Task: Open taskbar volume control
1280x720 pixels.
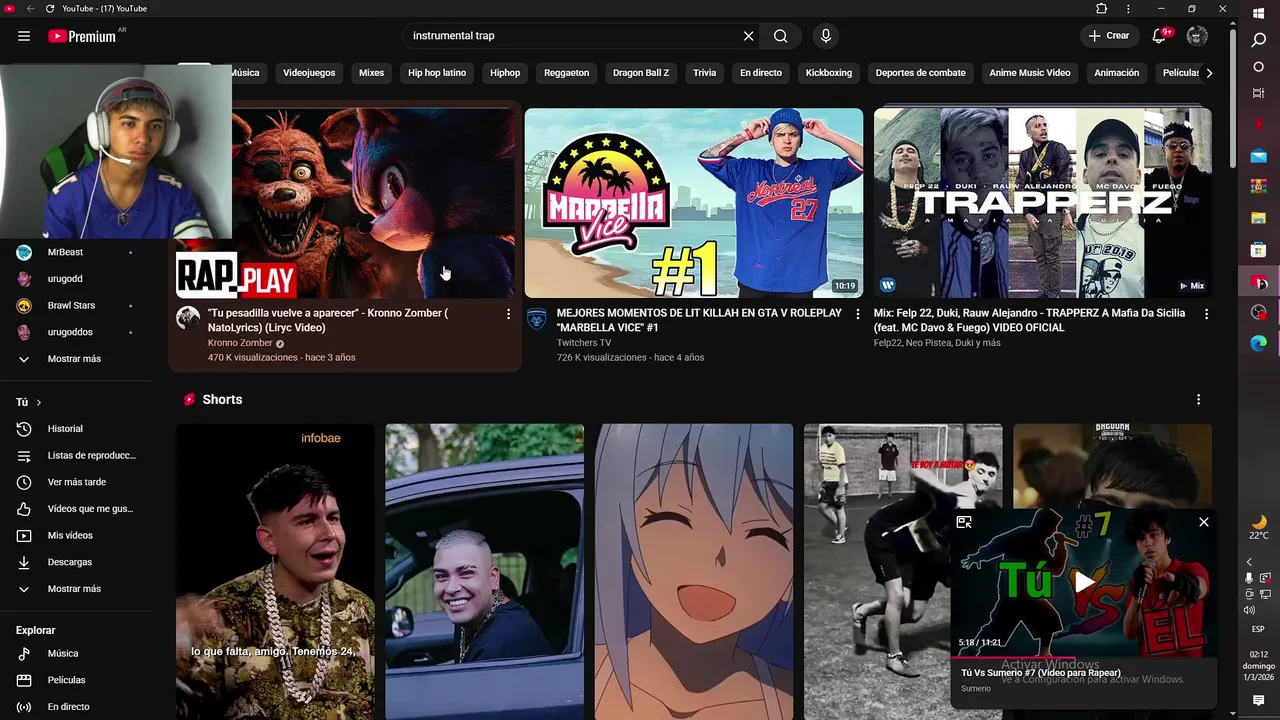Action: coord(1249,610)
